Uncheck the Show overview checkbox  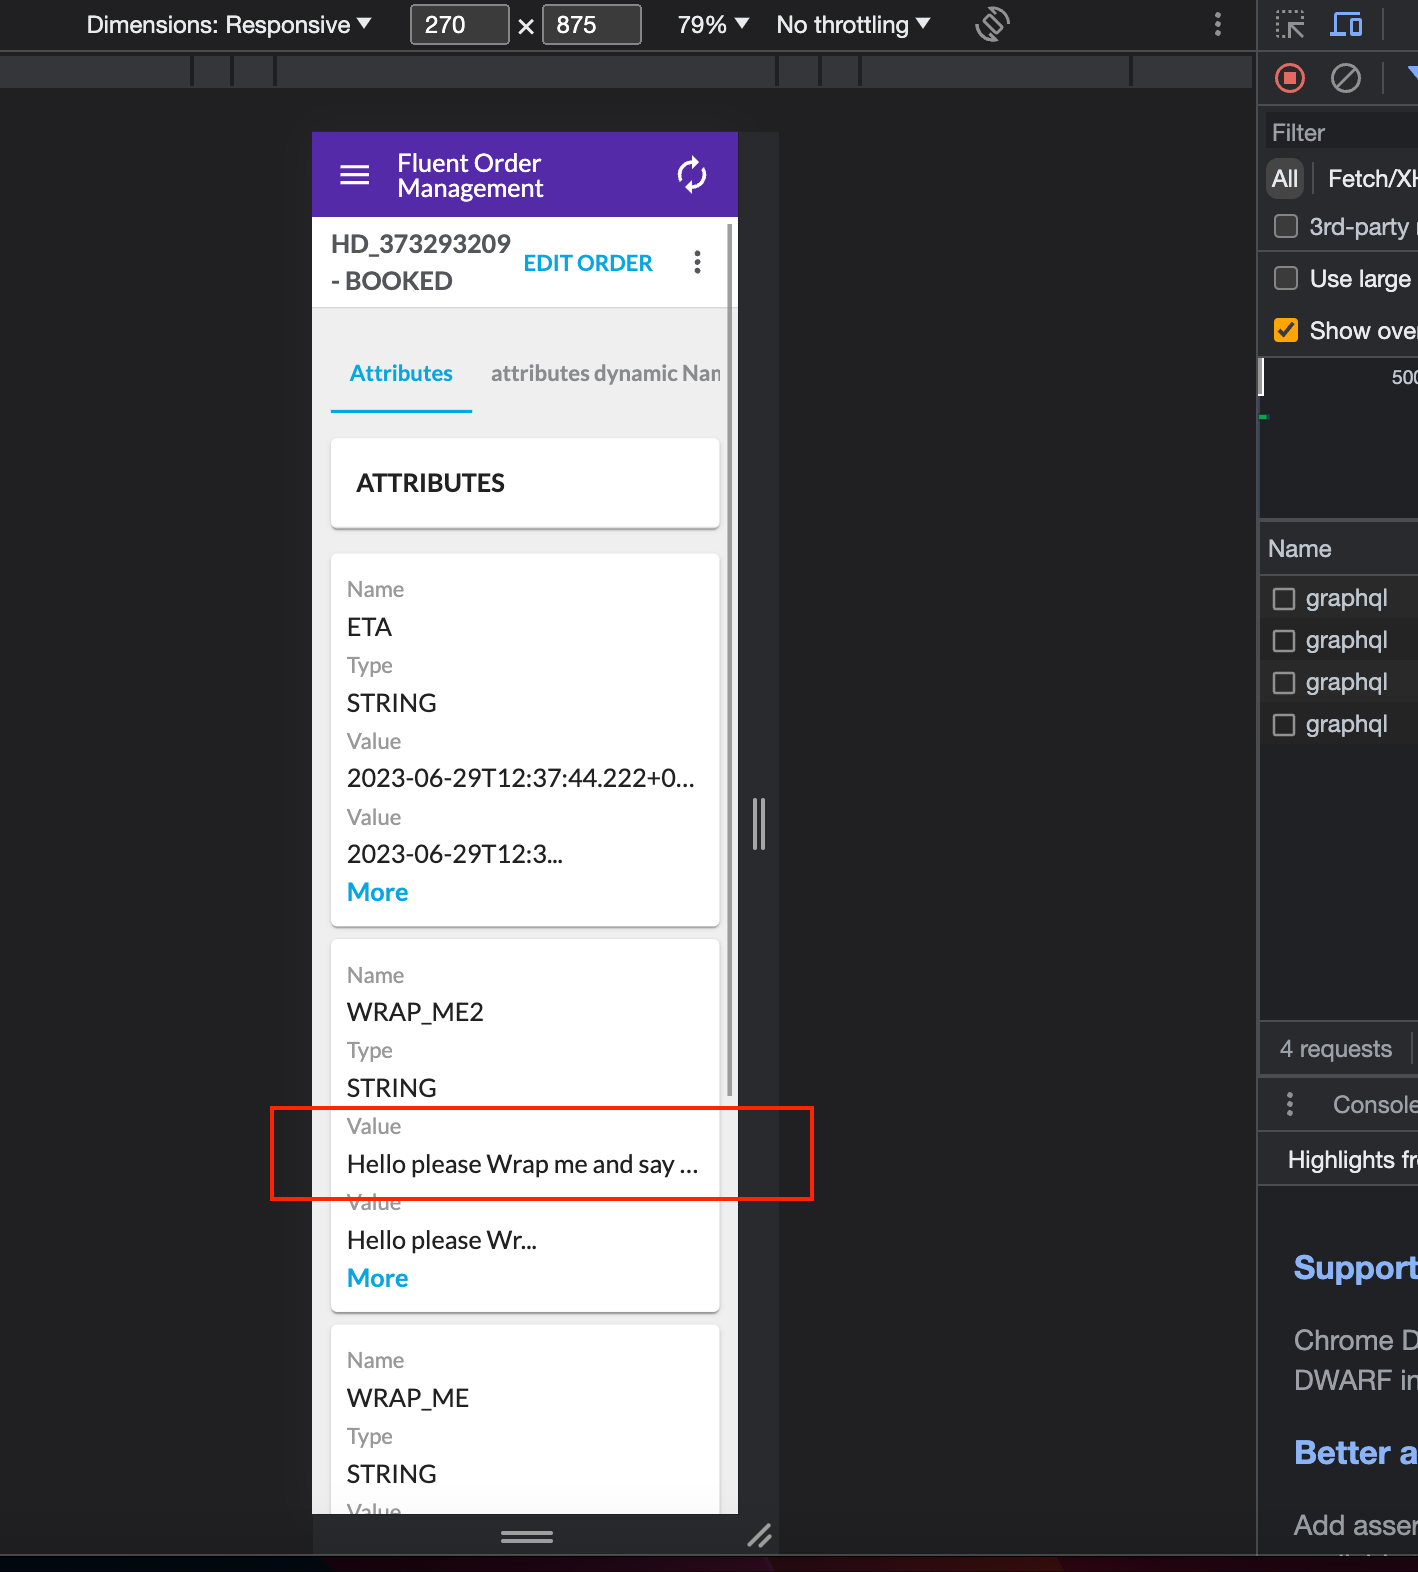(1286, 330)
